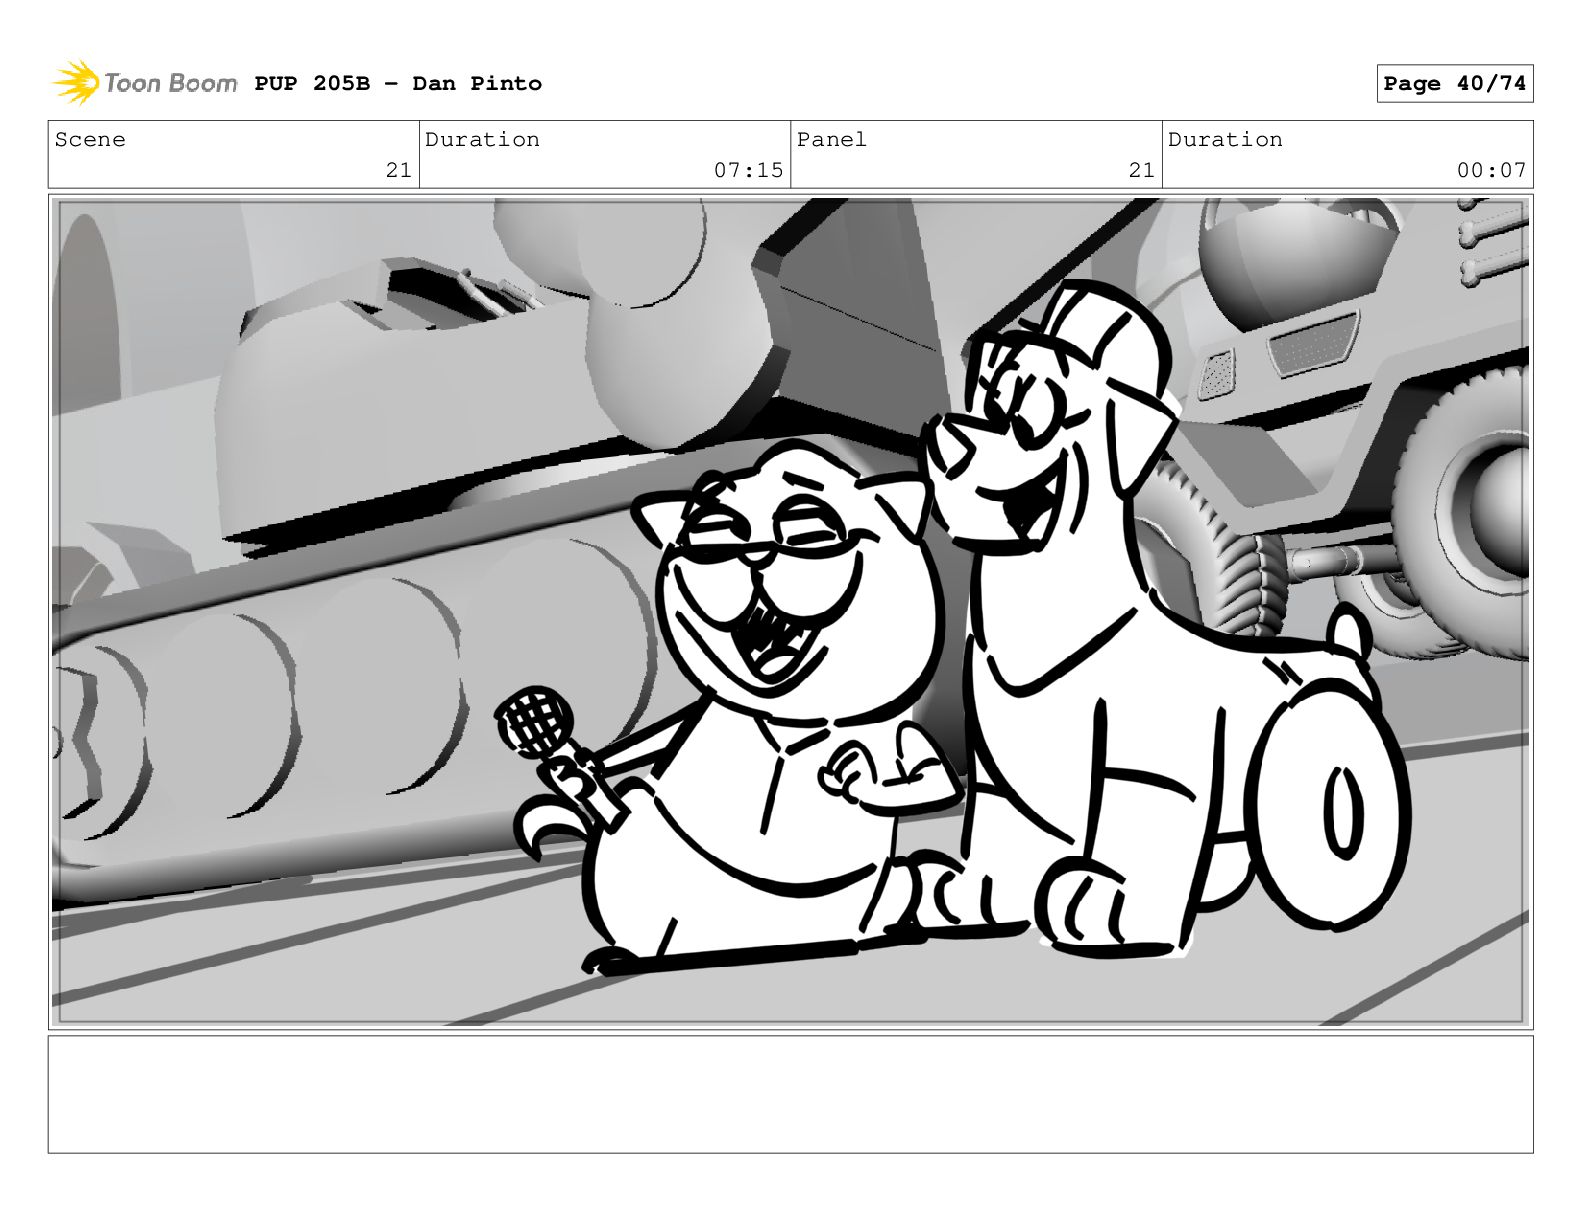Select the title text 'PUP 205B – Dan Pinto'
This screenshot has height=1225, width=1582.
pos(398,84)
